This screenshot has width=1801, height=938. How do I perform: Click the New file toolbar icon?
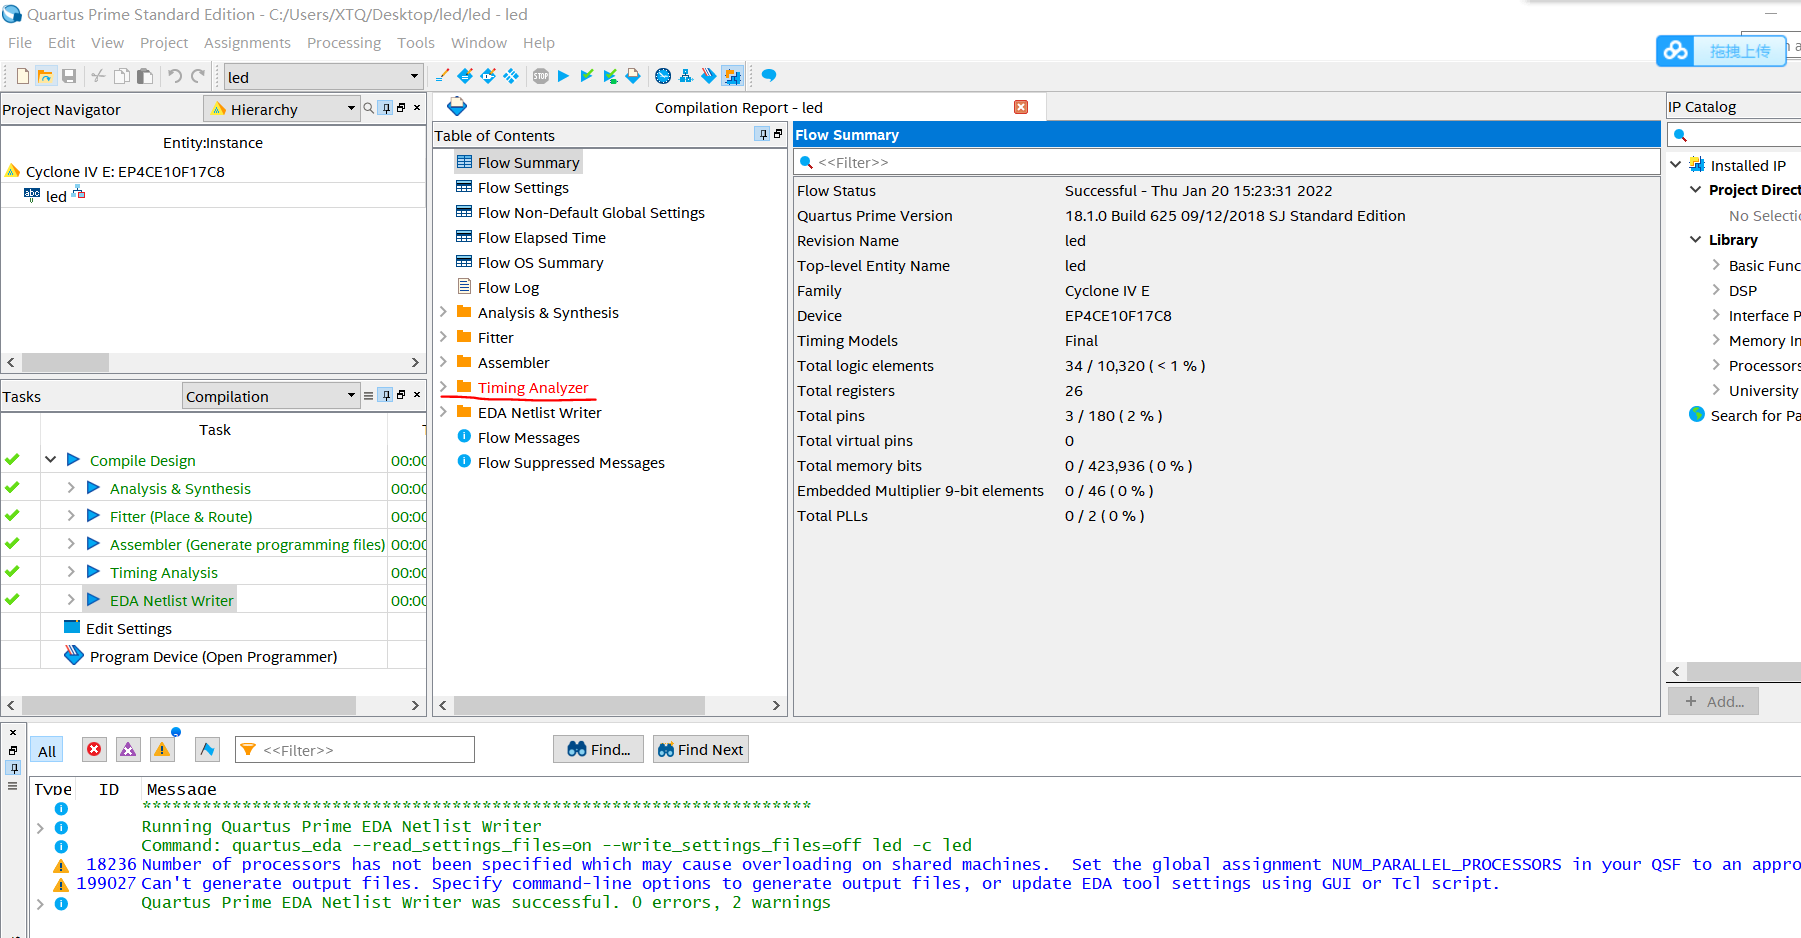pos(22,76)
